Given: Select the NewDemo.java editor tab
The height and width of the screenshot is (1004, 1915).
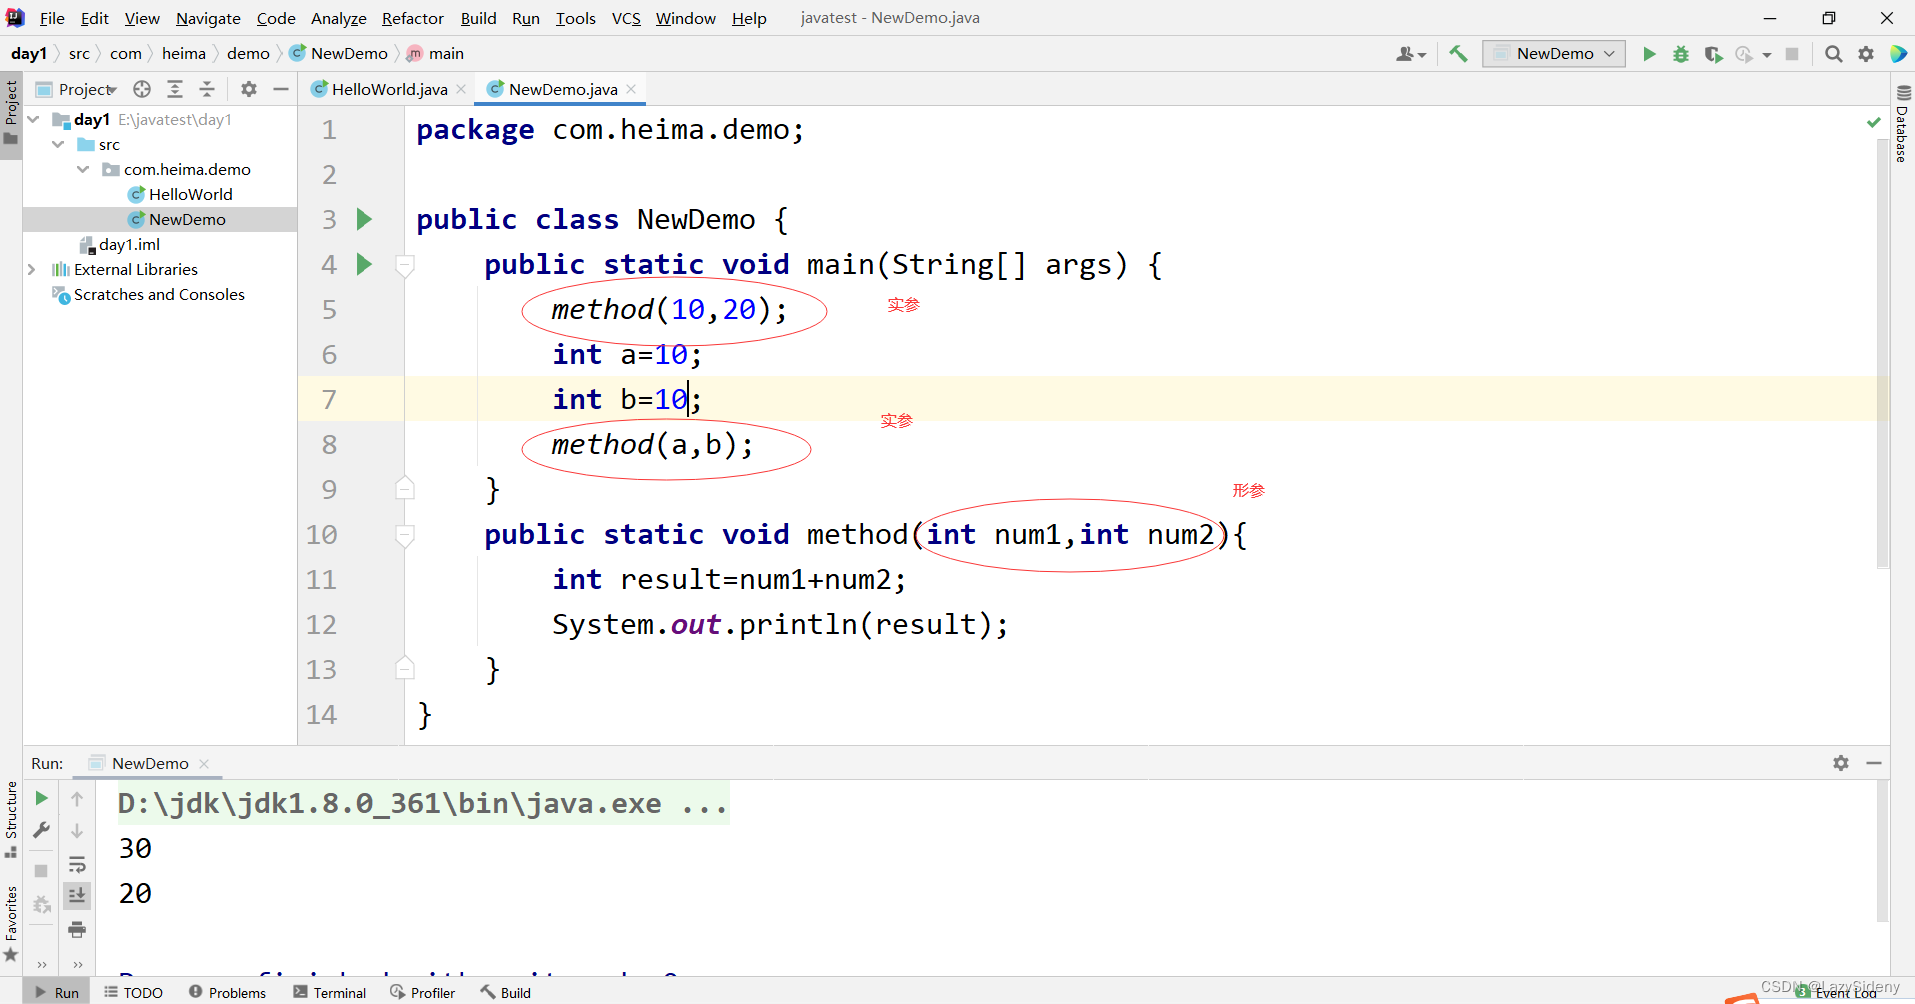Looking at the screenshot, I should point(562,89).
